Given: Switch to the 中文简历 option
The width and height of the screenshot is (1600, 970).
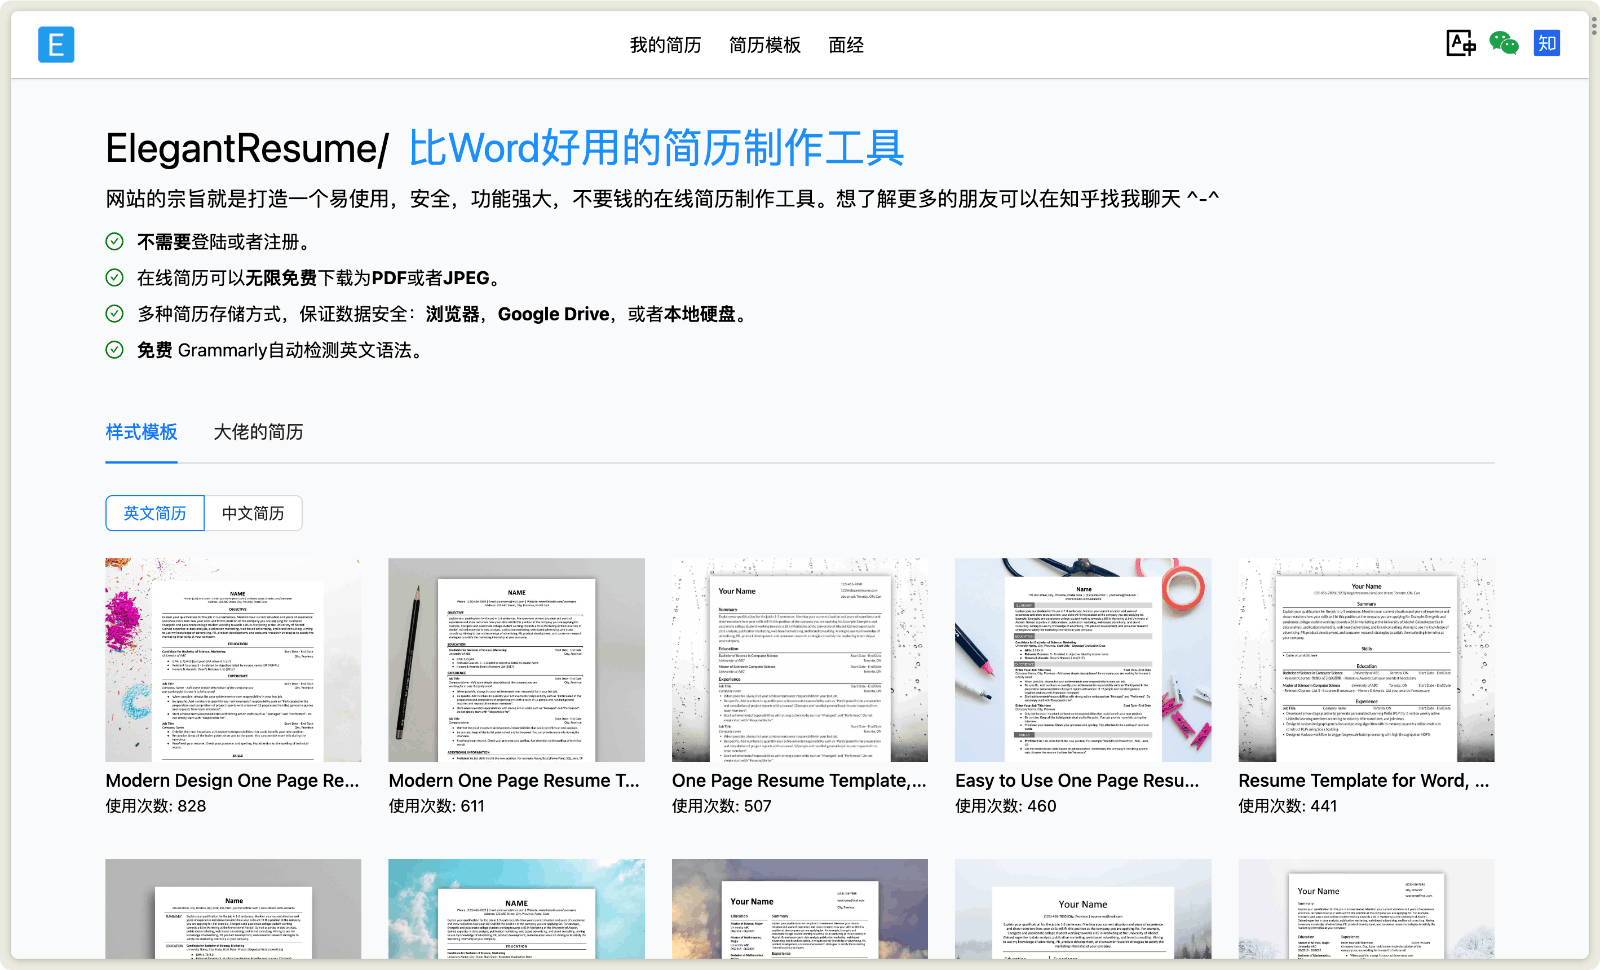Looking at the screenshot, I should coord(253,513).
